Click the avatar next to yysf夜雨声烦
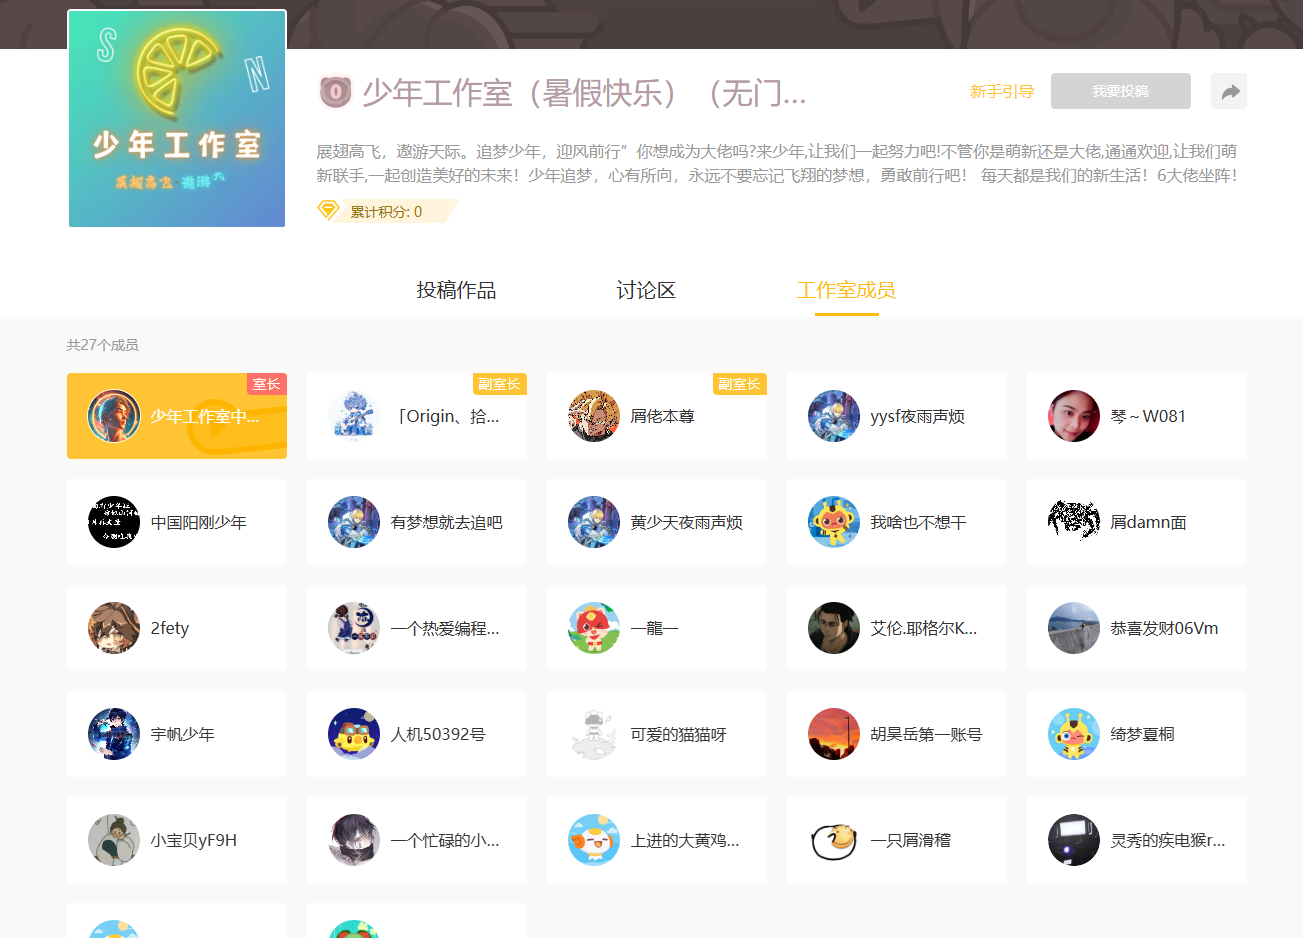Viewport: 1303px width, 938px height. (834, 416)
